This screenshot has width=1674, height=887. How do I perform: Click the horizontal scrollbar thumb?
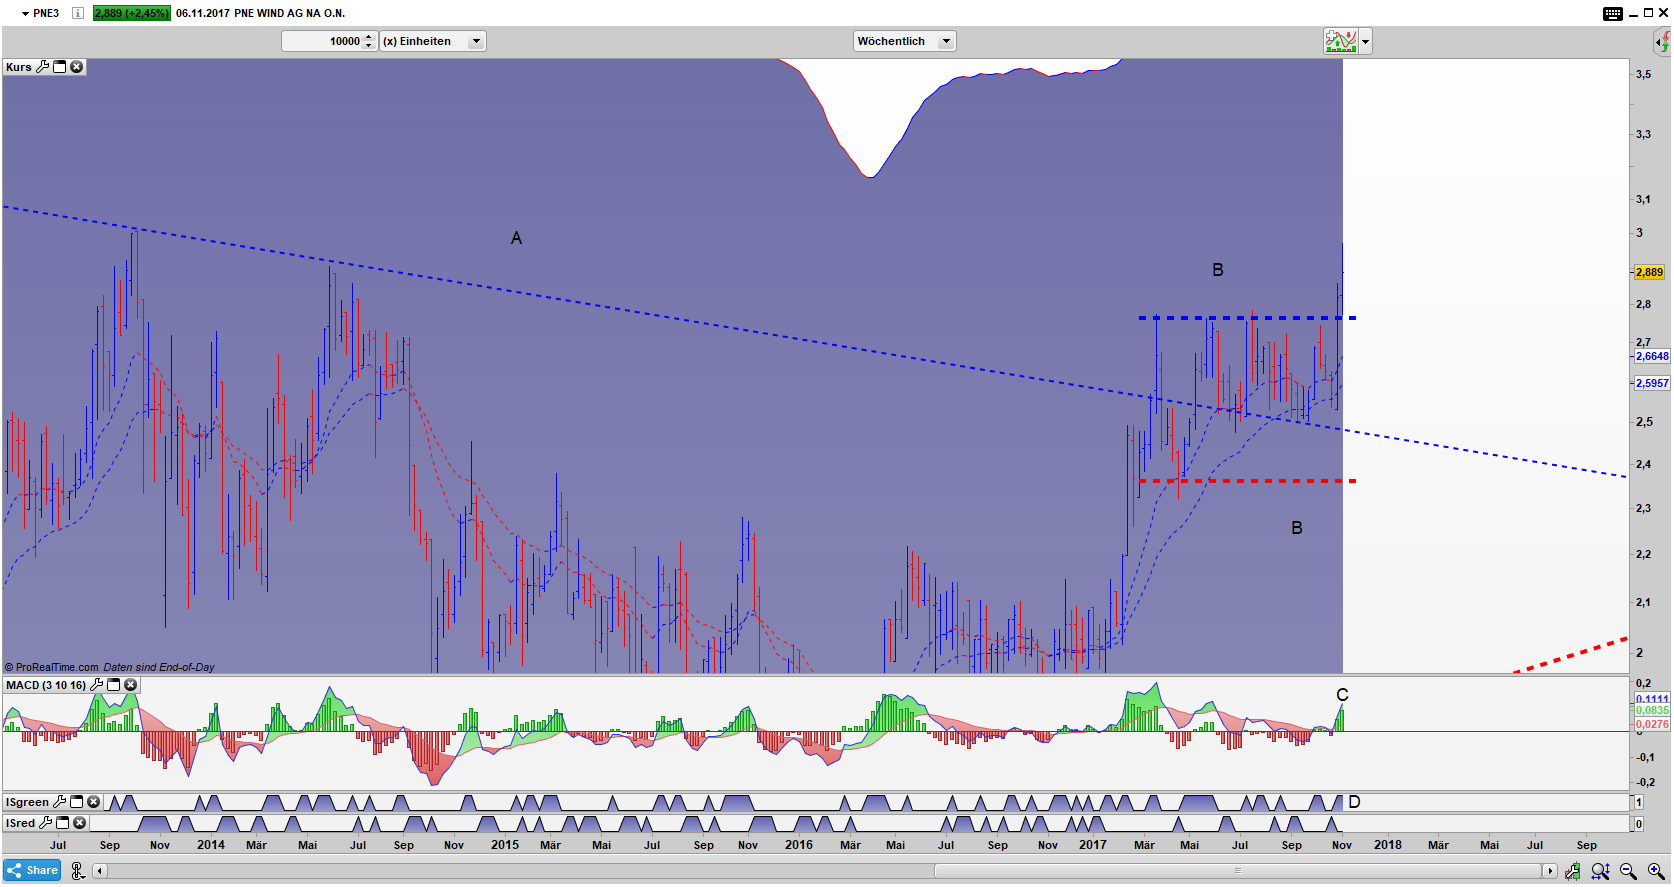[x=1238, y=871]
